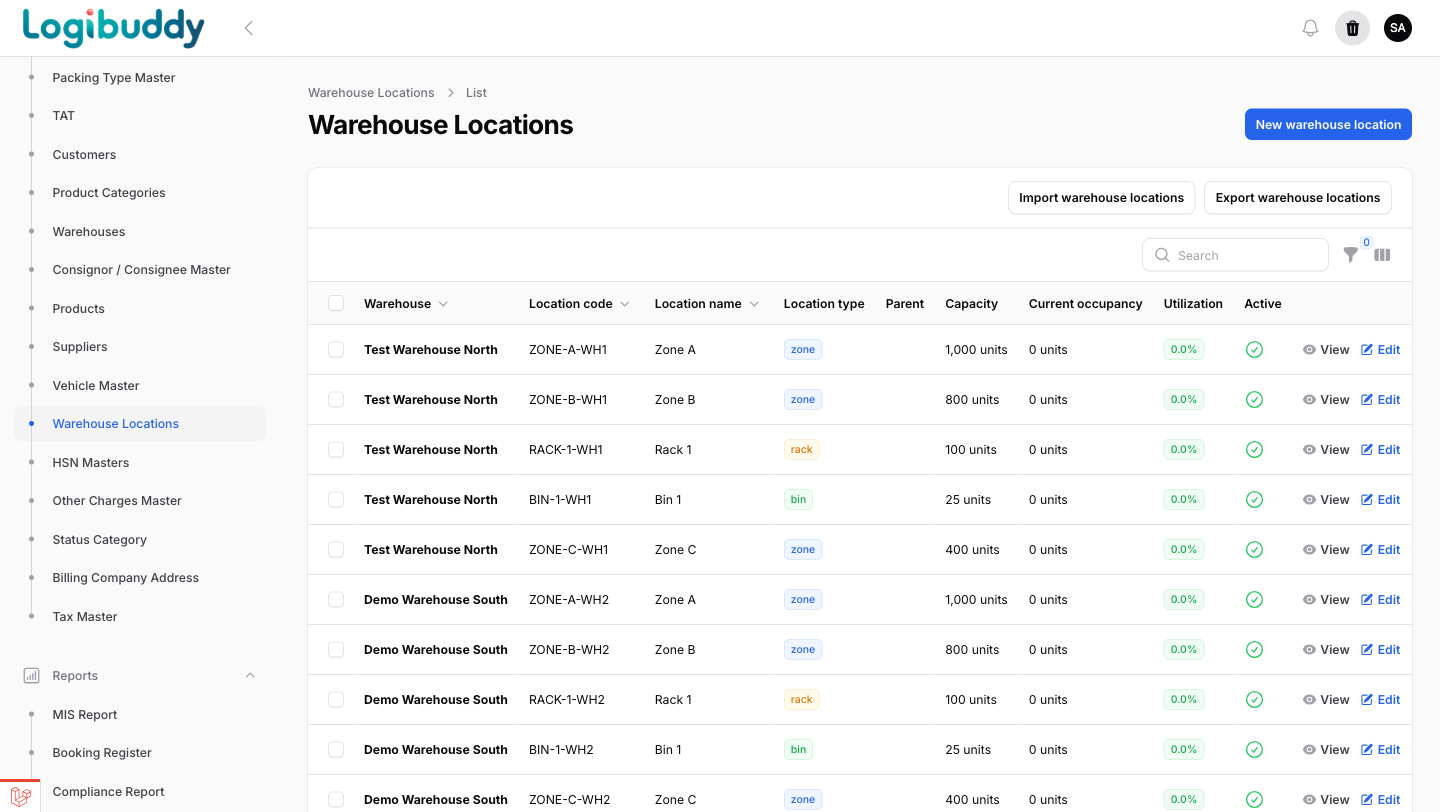1440x812 pixels.
Task: Edit the BIN-1-WH1 location
Action: (x=1381, y=500)
